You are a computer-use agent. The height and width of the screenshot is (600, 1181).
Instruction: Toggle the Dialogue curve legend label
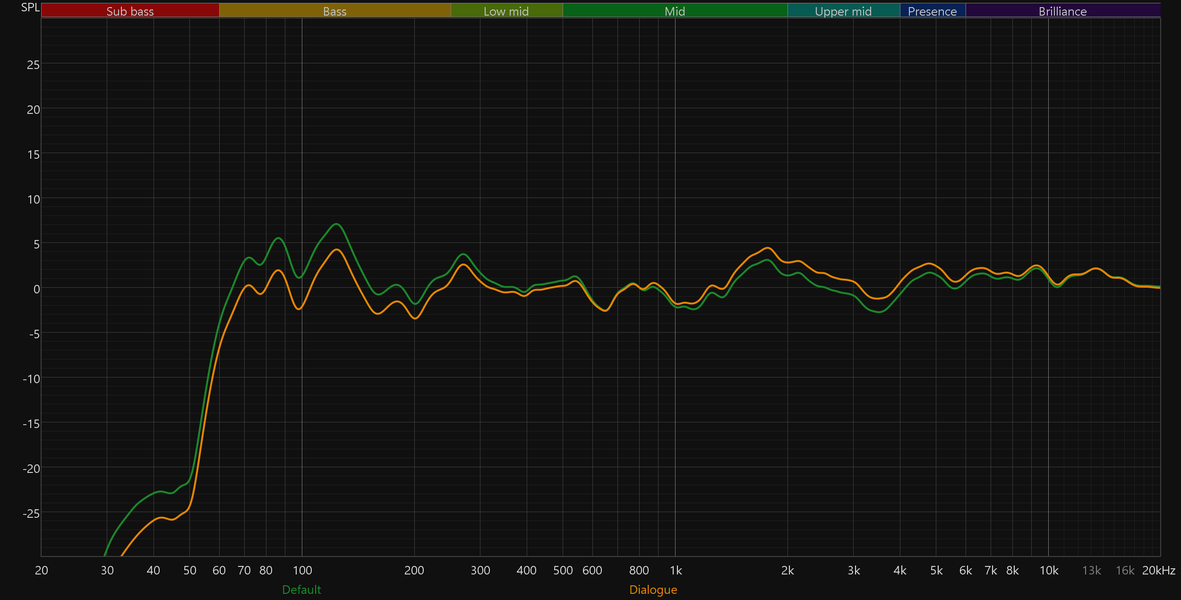[x=653, y=589]
